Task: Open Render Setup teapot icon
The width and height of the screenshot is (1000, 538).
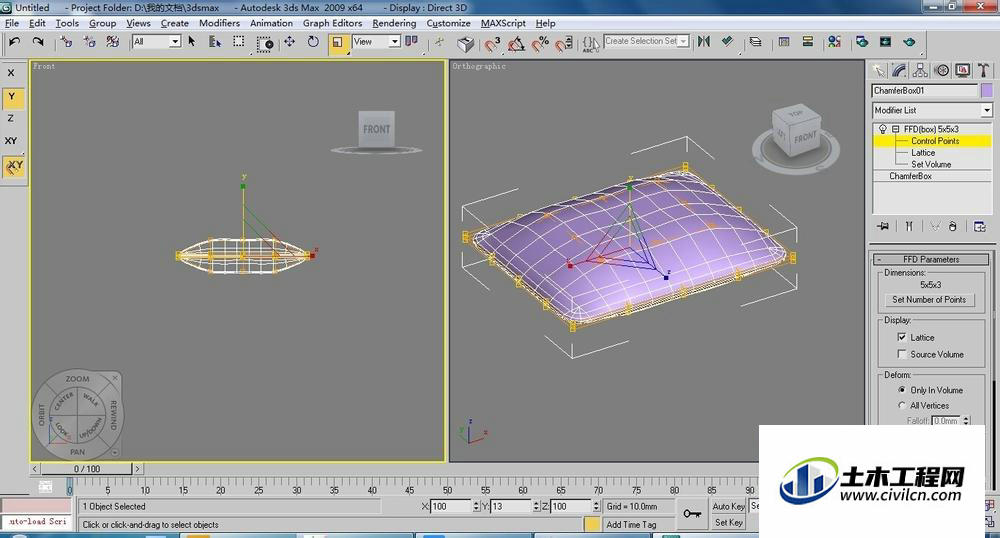Action: click(862, 42)
